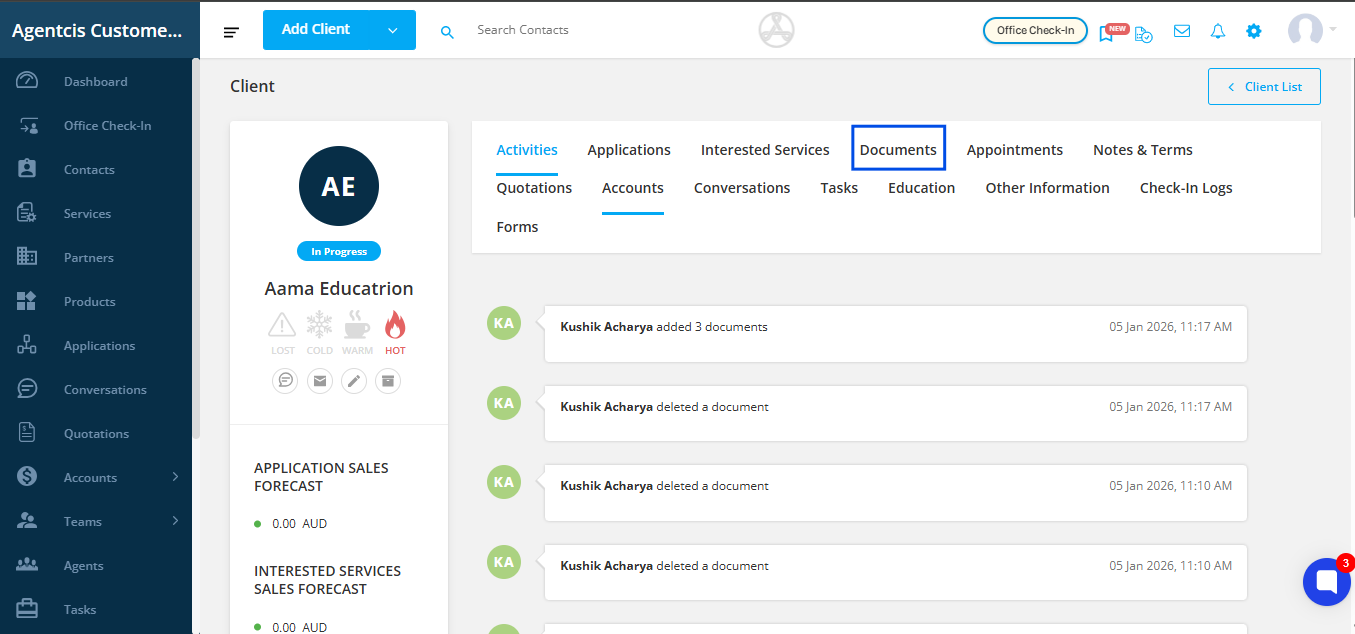Open the NEW announcements bookmark icon
The width and height of the screenshot is (1355, 634).
(x=1106, y=32)
